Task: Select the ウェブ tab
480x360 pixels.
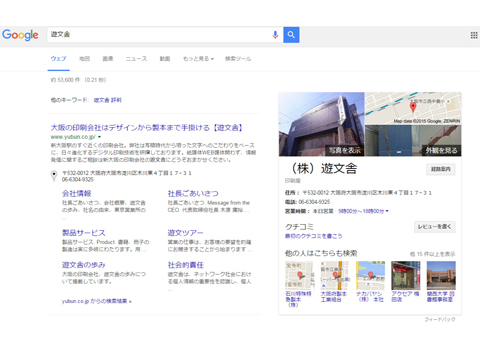Action: pos(59,59)
